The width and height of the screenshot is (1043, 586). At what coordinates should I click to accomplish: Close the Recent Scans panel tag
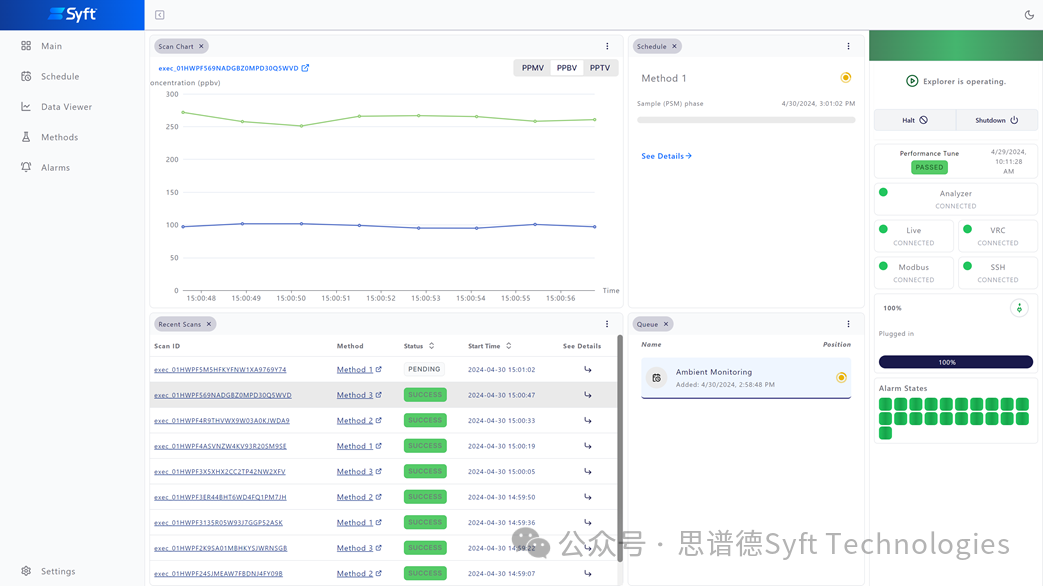(209, 325)
